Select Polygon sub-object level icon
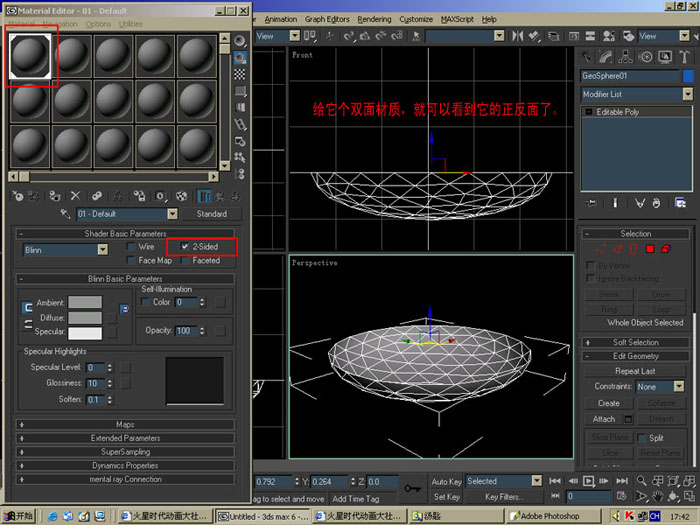The width and height of the screenshot is (700, 525). pyautogui.click(x=650, y=249)
